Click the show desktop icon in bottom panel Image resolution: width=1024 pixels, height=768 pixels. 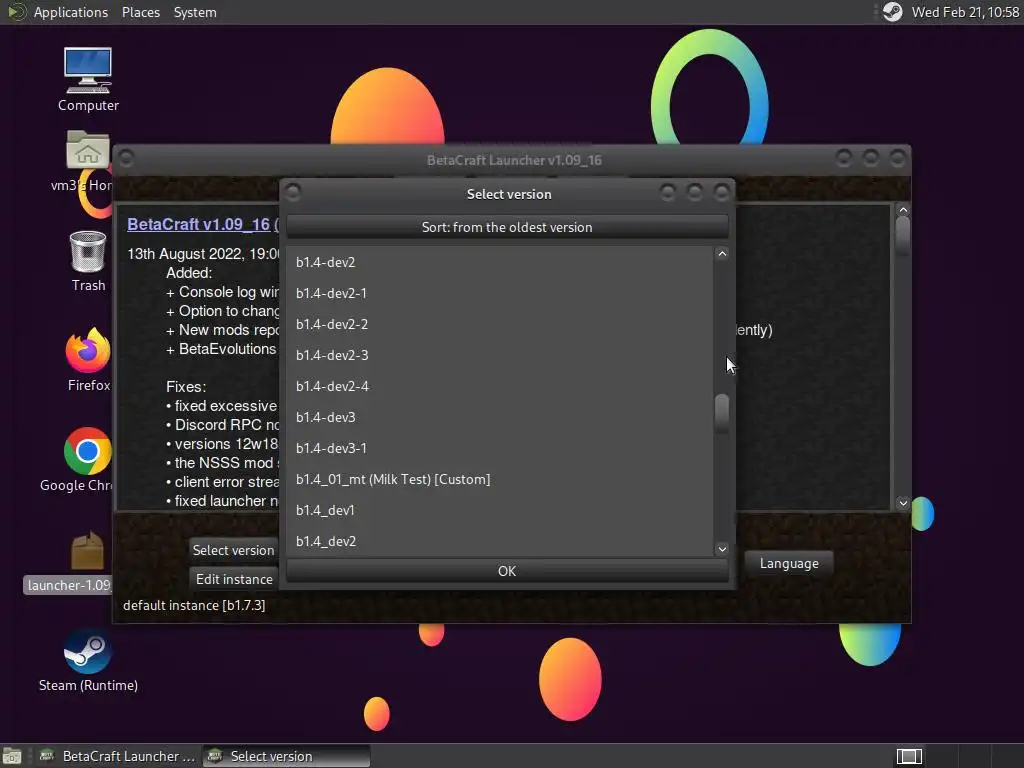click(x=12, y=756)
